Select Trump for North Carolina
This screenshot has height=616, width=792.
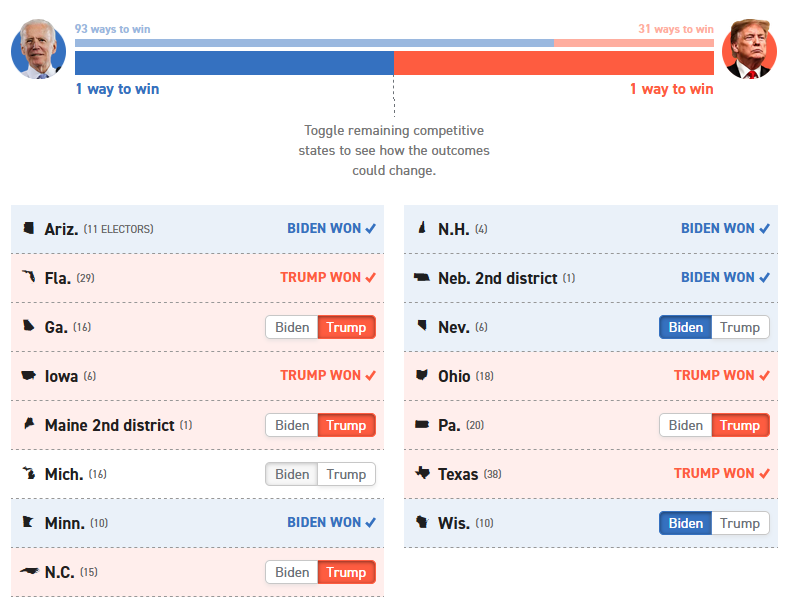(346, 572)
